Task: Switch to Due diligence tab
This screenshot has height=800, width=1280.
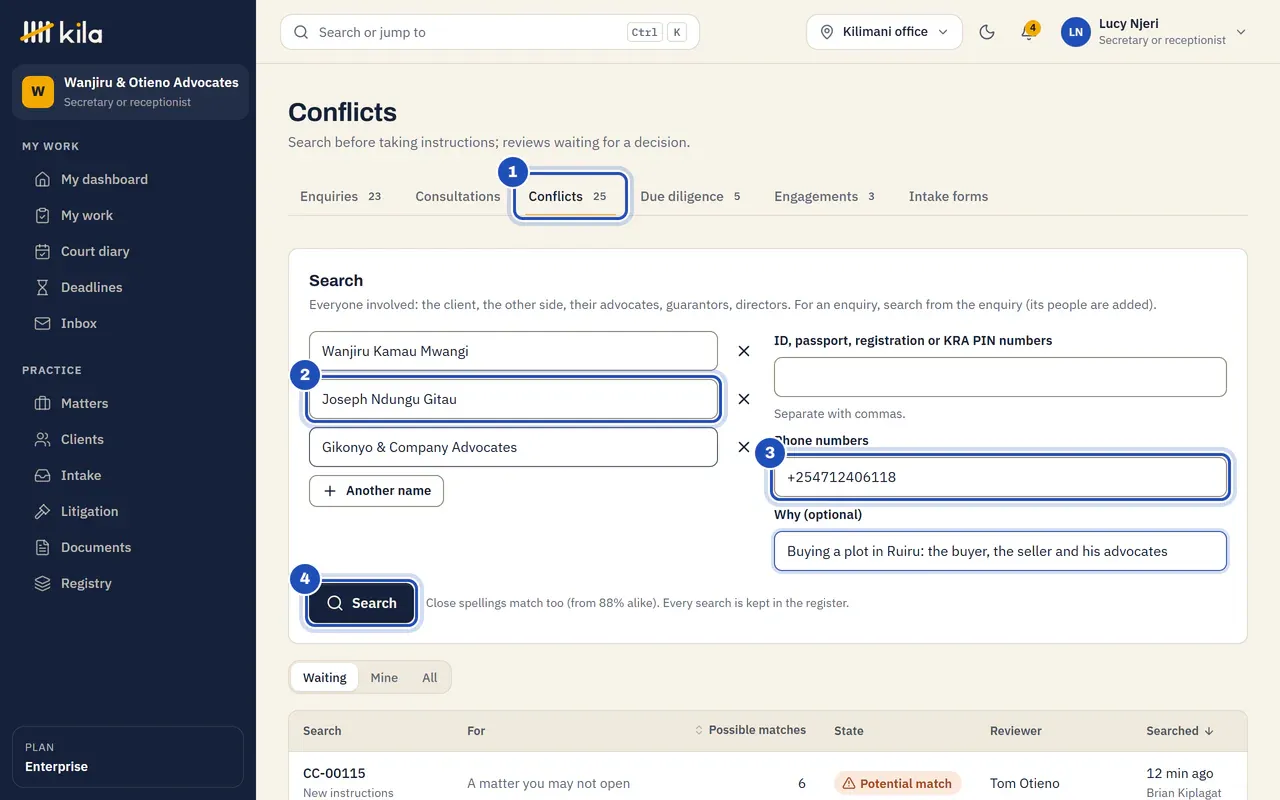Action: 691,197
